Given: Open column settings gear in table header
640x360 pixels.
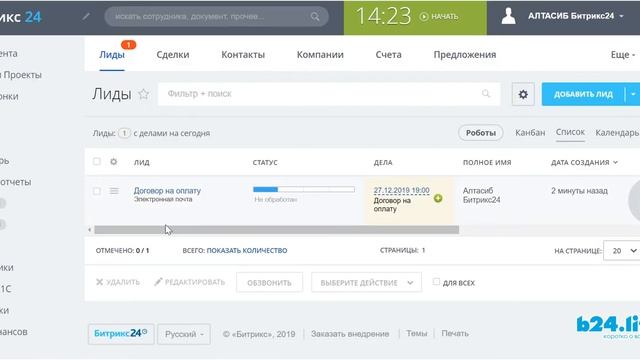Looking at the screenshot, I should point(113,162).
